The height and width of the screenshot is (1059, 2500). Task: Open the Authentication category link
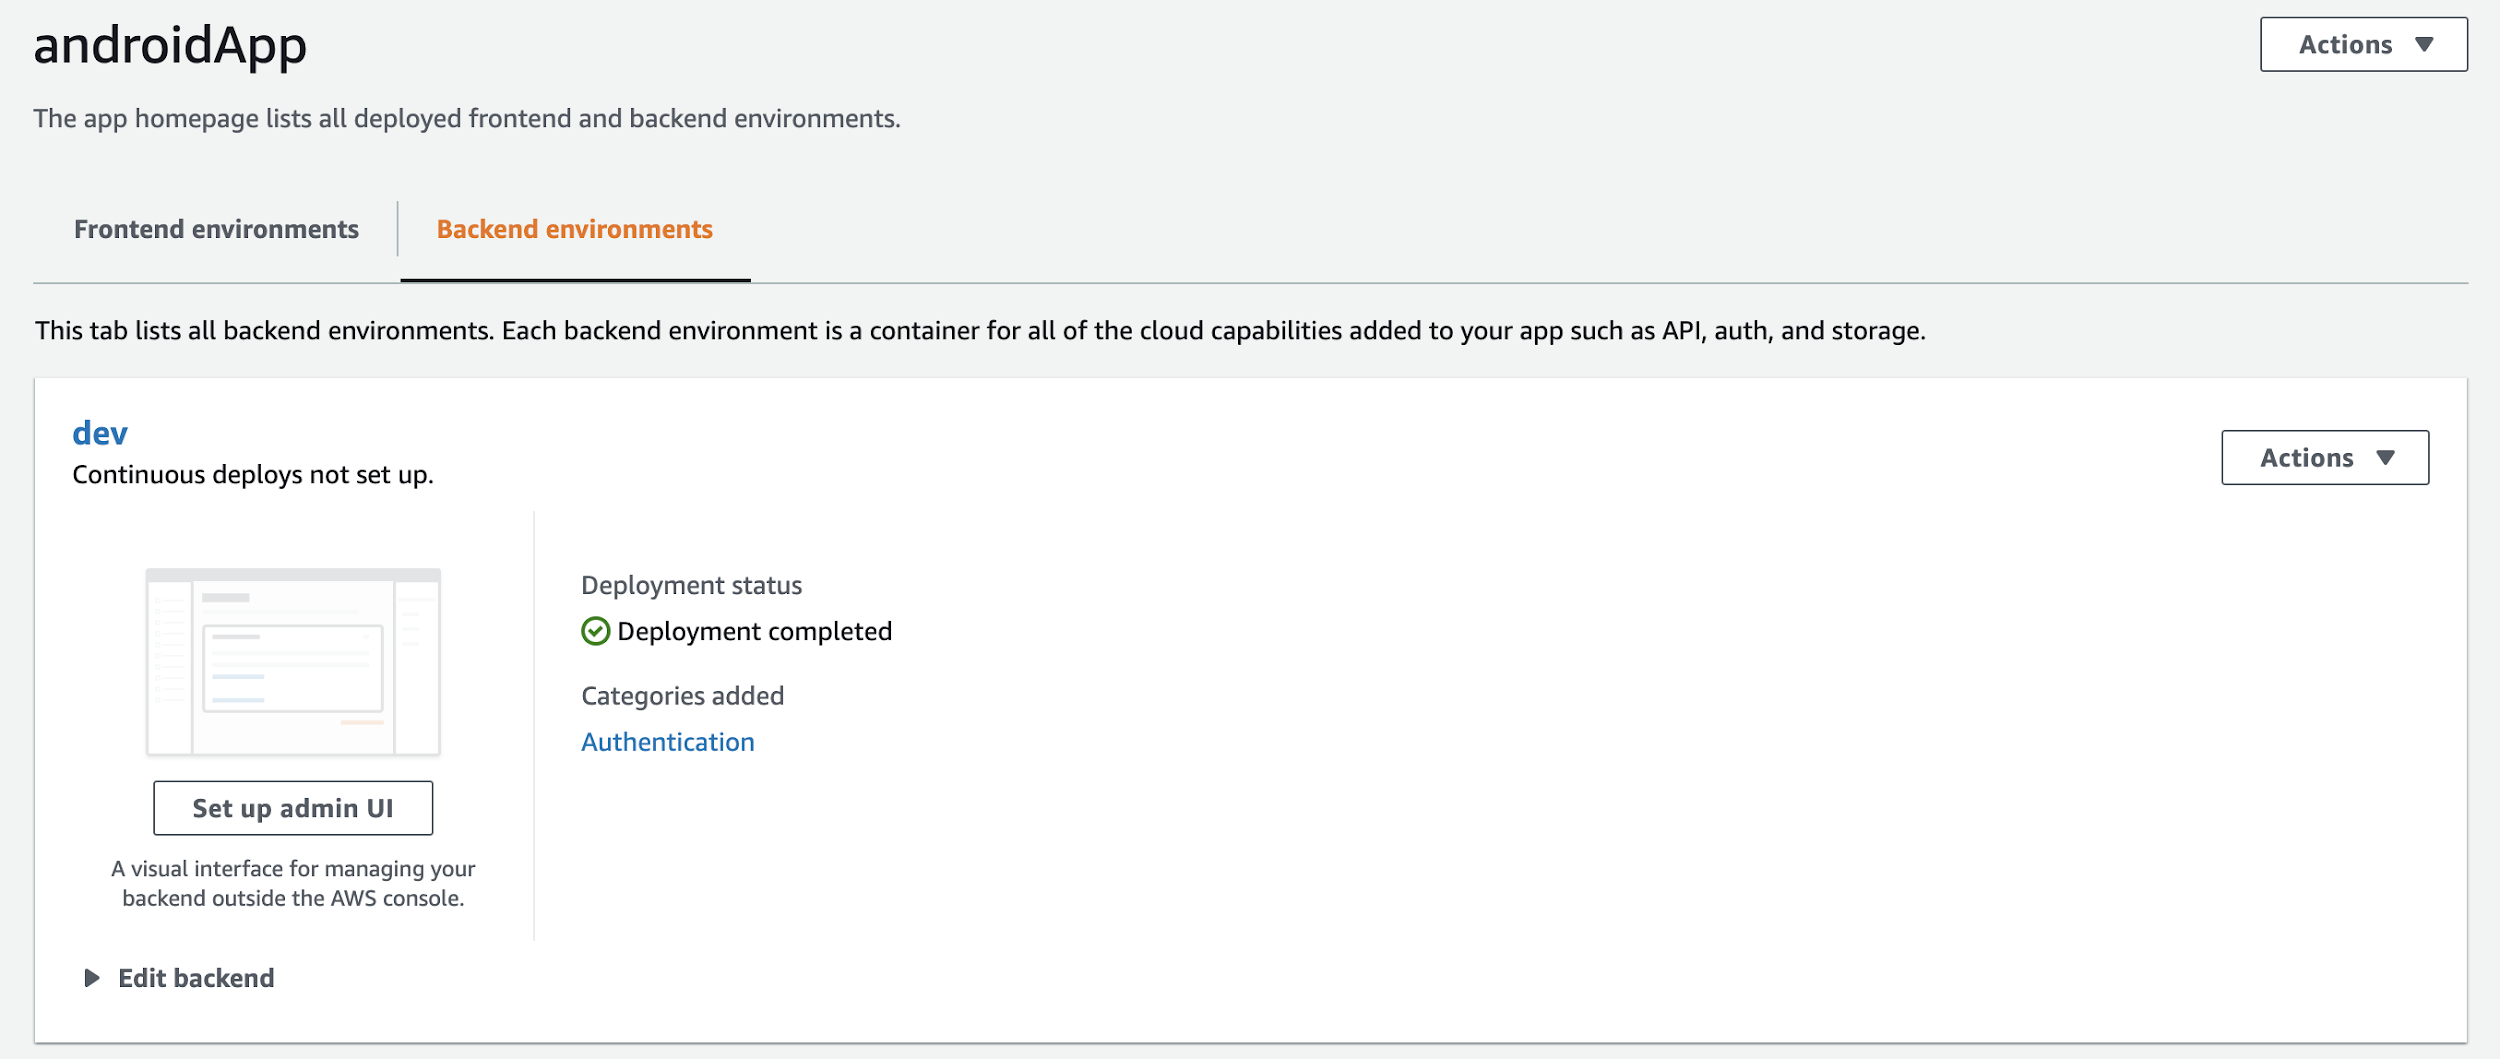pos(668,742)
